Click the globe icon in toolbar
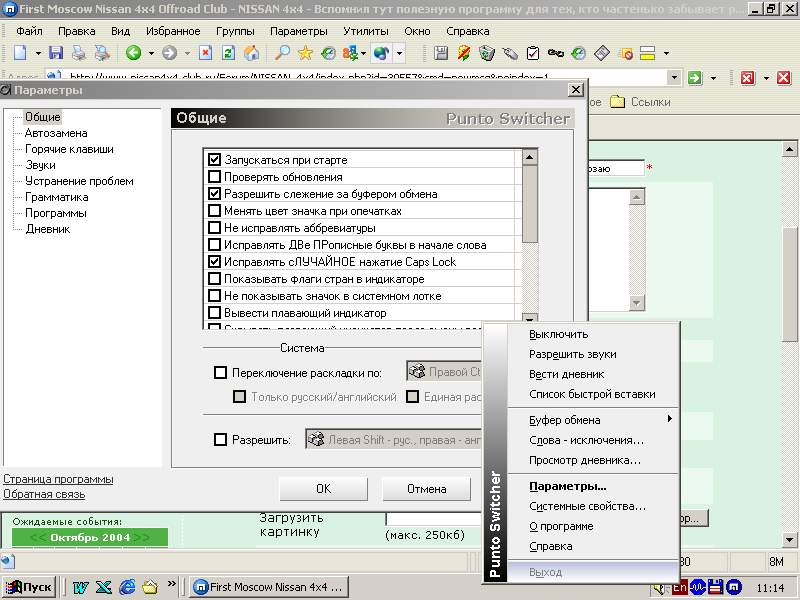This screenshot has height=600, width=800. point(382,53)
